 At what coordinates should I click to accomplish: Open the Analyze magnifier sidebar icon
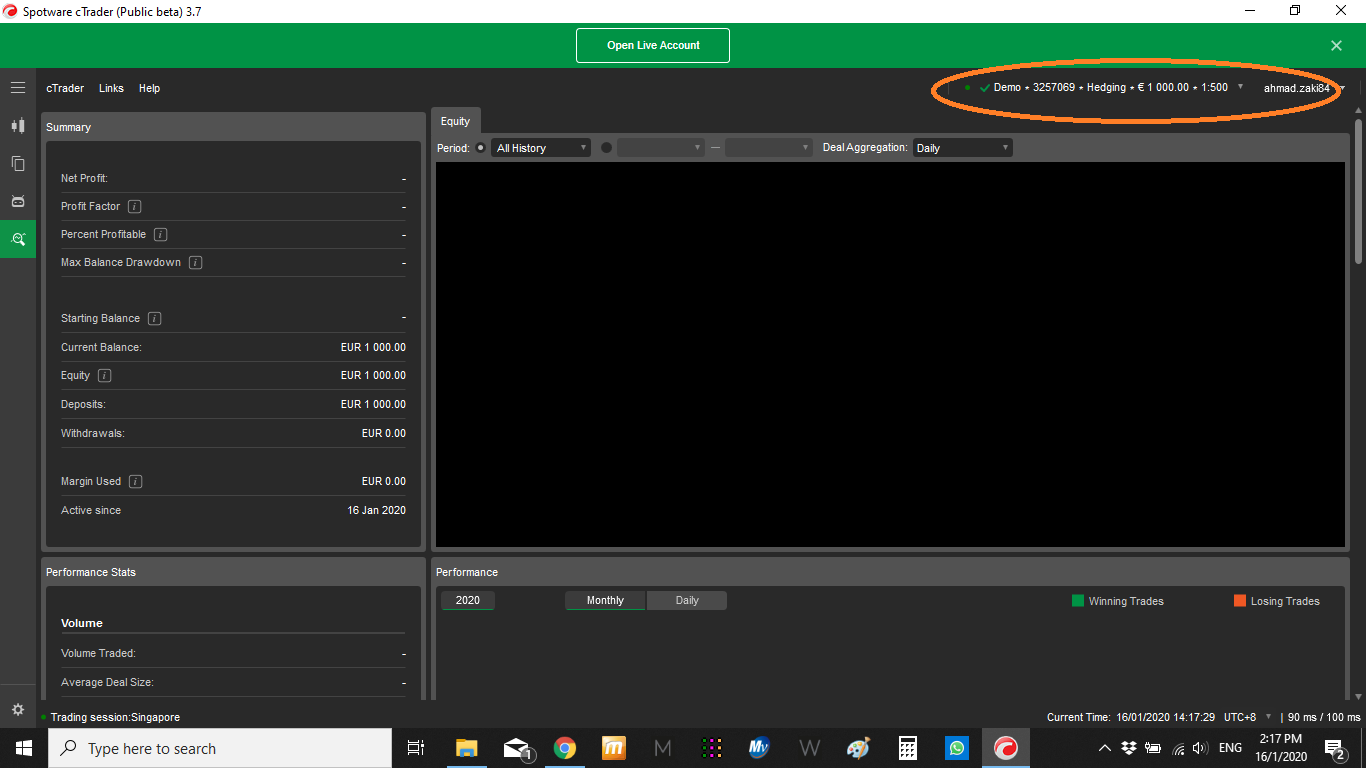(x=18, y=239)
